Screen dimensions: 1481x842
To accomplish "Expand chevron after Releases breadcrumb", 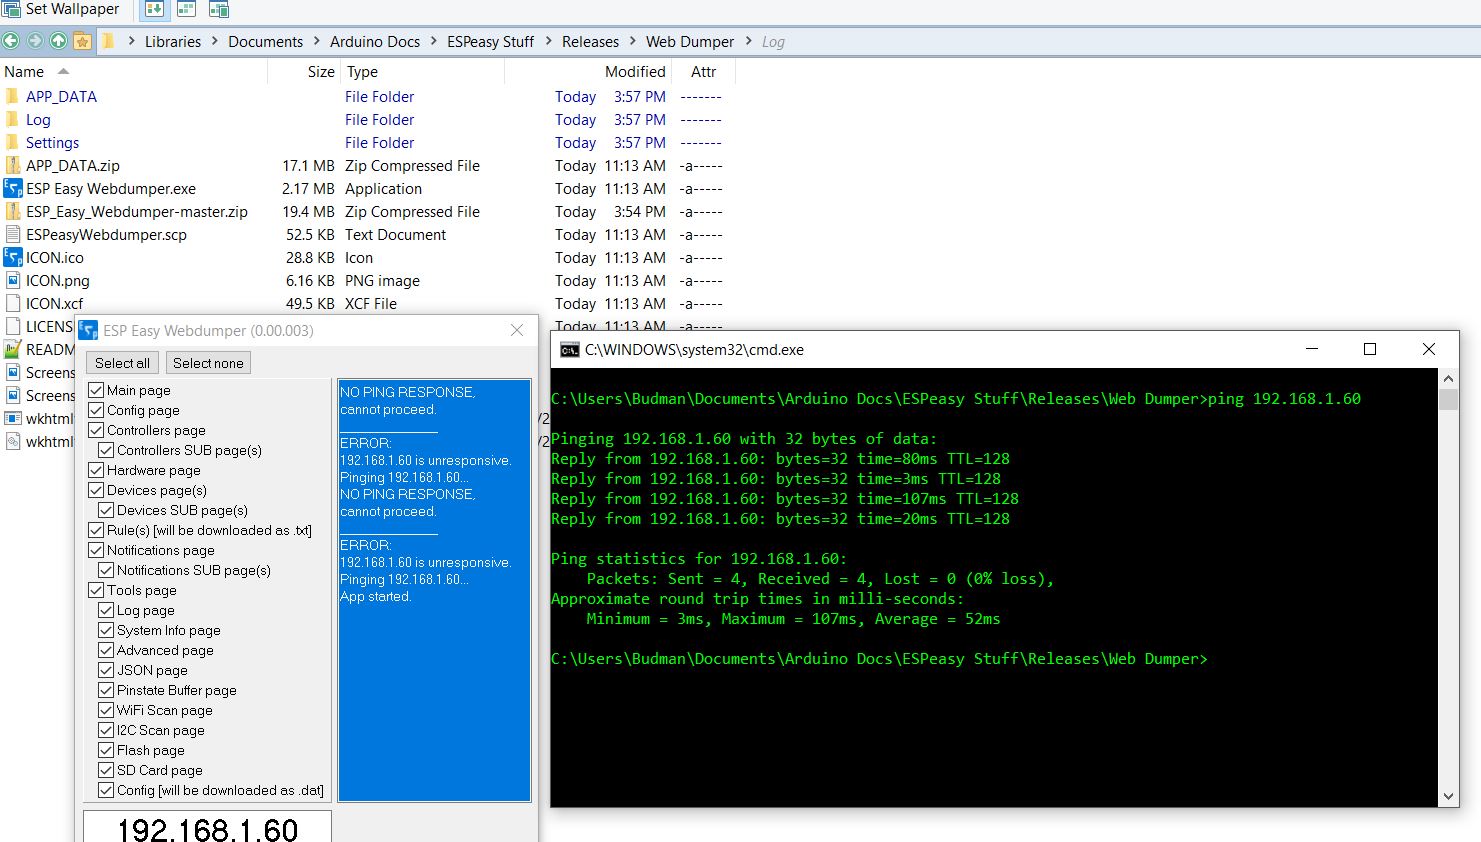I will pos(633,41).
